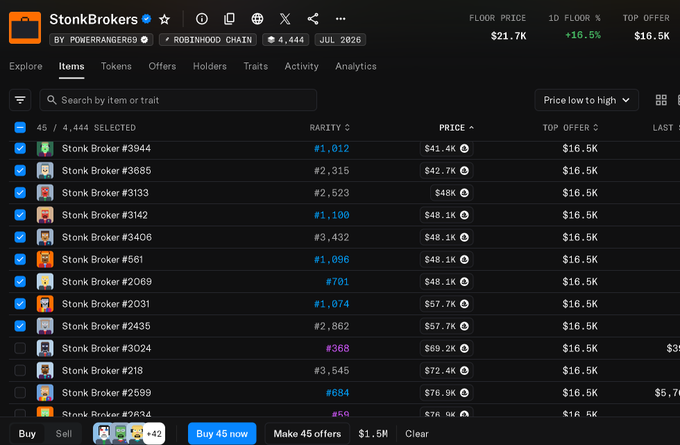Open the more options ellipsis menu
680x445 pixels.
click(340, 19)
